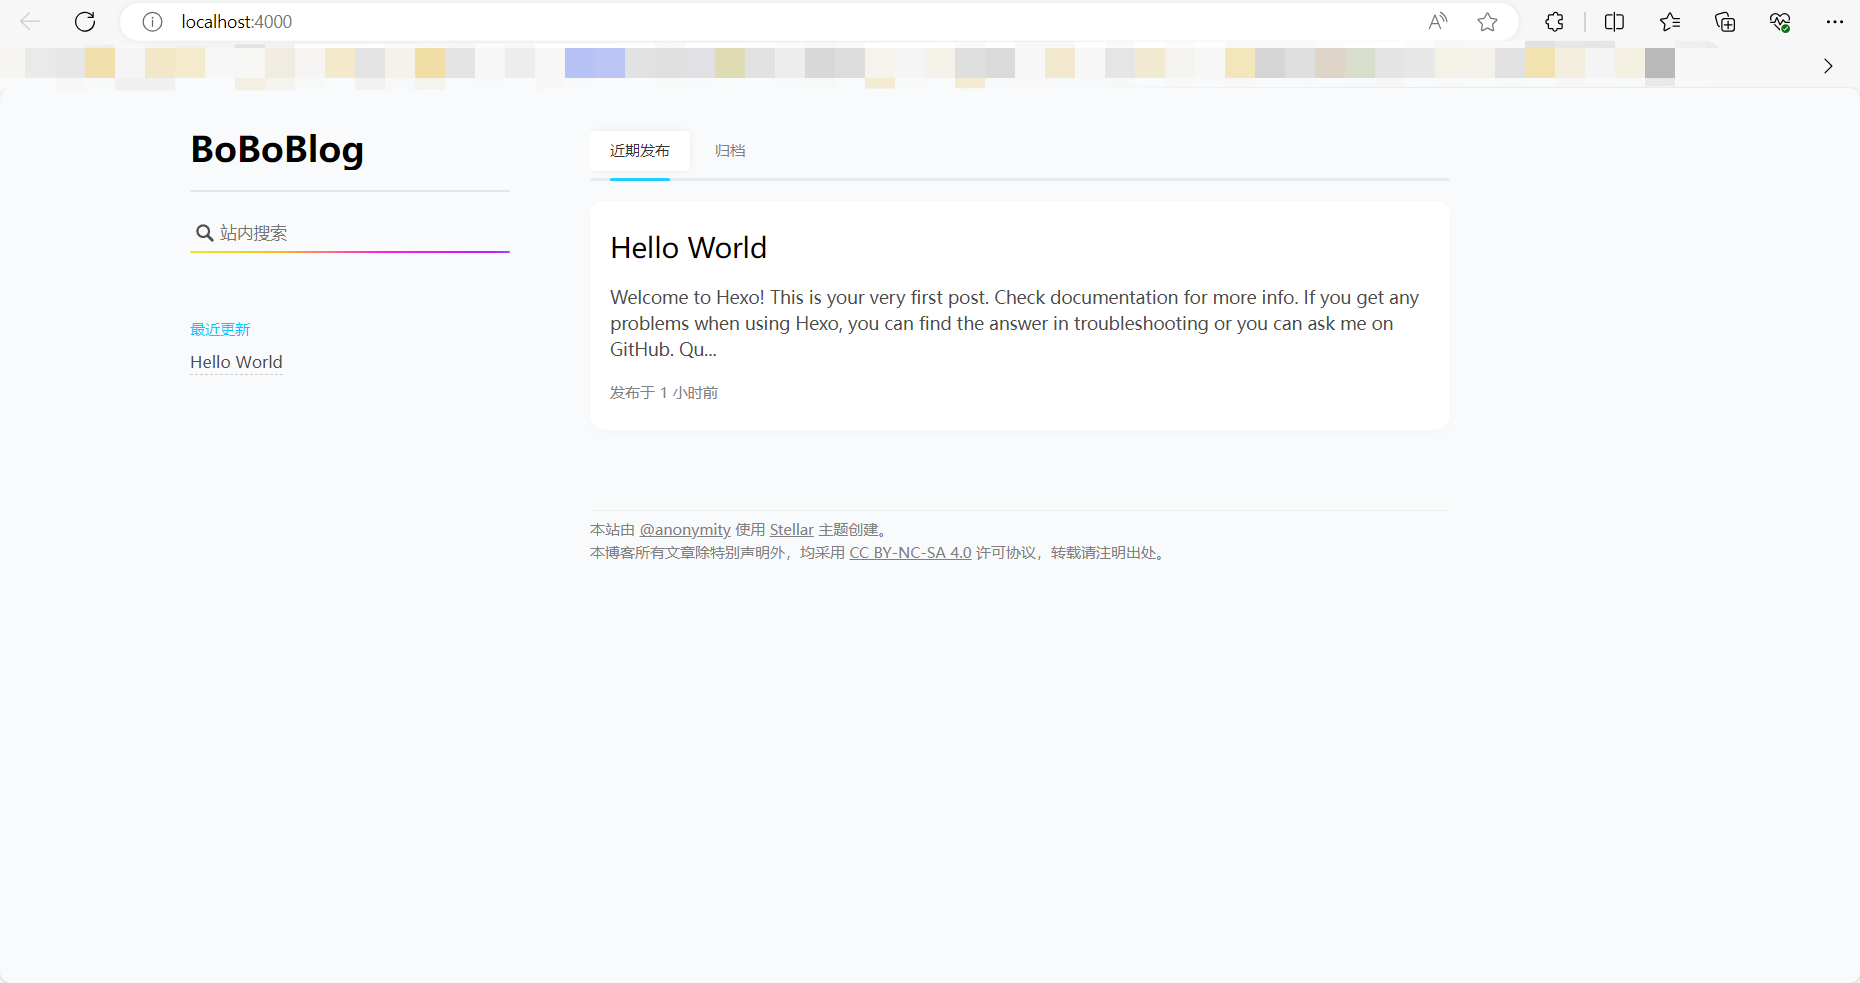Select the 近期发布 tab
This screenshot has width=1860, height=983.
point(639,151)
